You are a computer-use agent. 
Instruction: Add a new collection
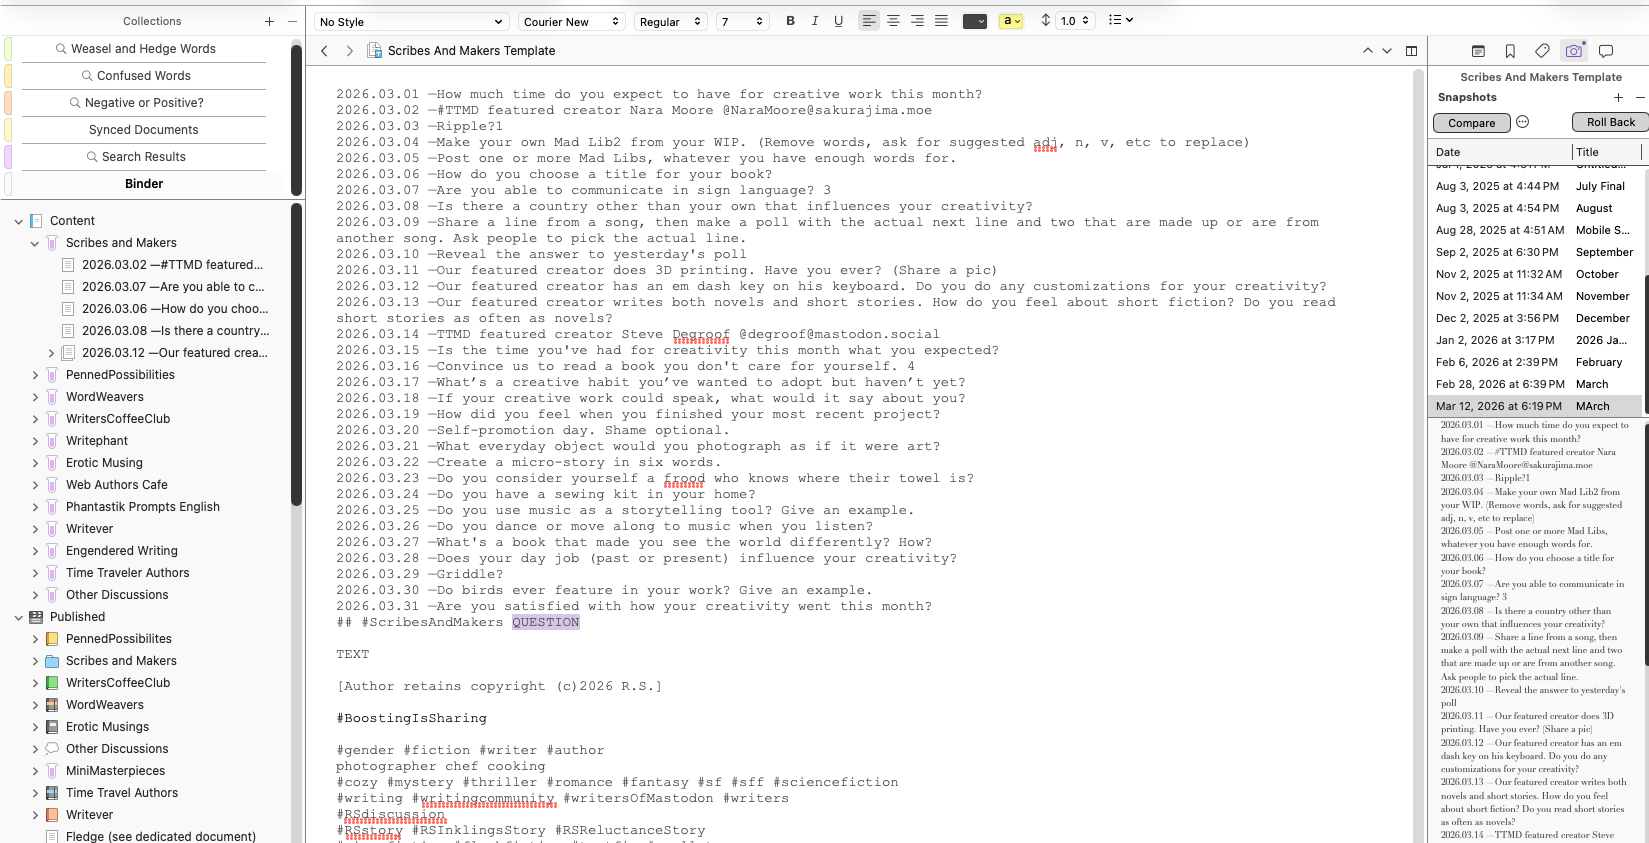(269, 21)
